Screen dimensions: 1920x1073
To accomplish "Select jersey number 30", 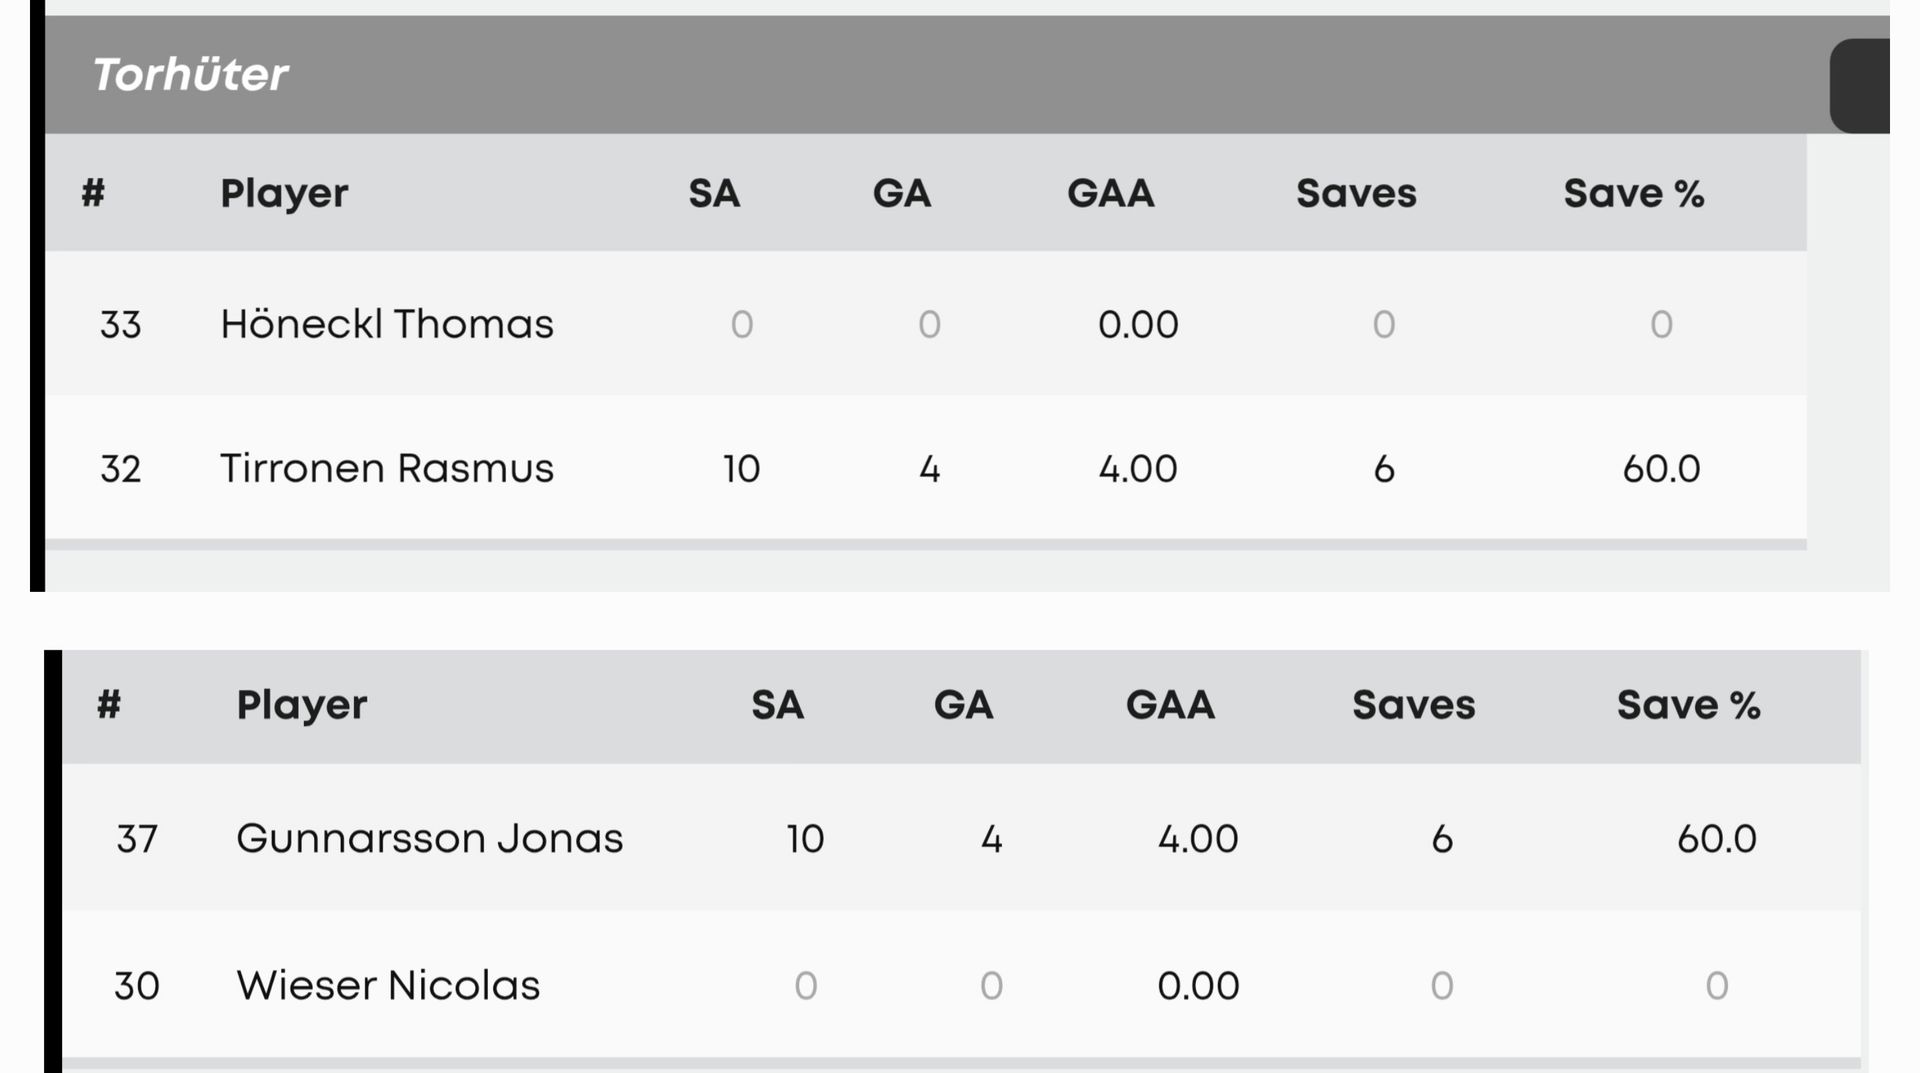I will 137,985.
